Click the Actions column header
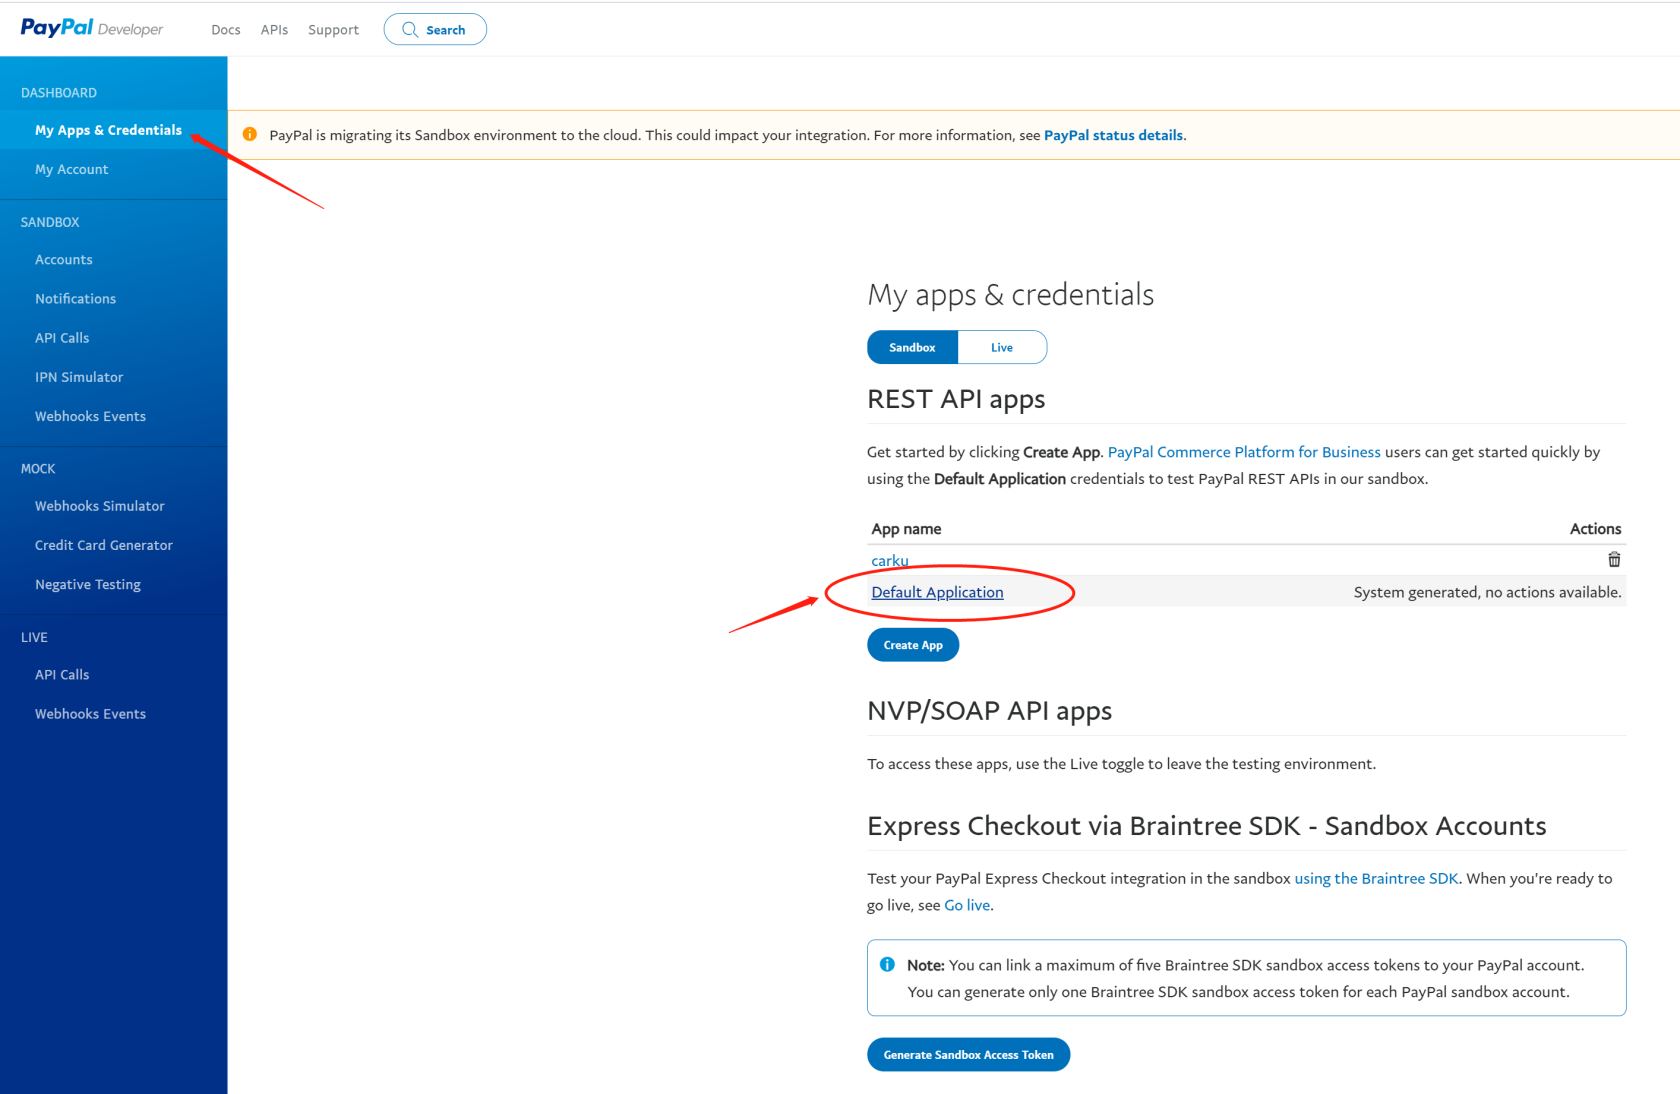This screenshot has width=1680, height=1094. tap(1595, 528)
